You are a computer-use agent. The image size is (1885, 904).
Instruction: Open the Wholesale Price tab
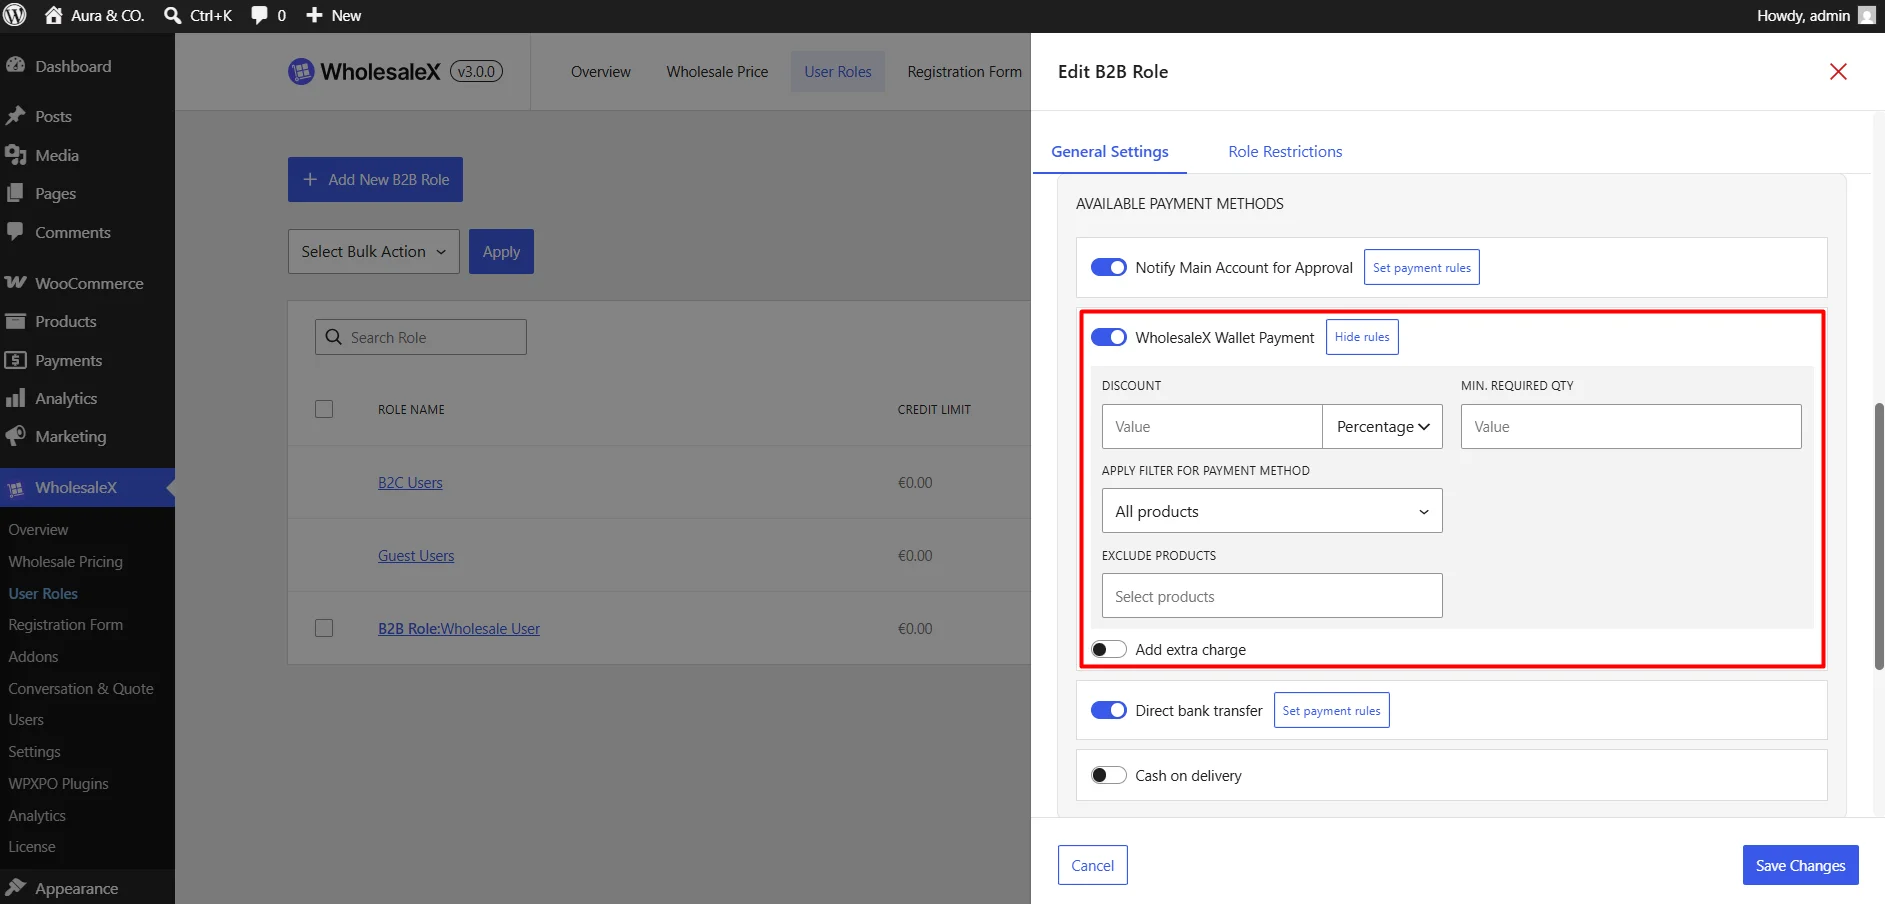pos(718,72)
